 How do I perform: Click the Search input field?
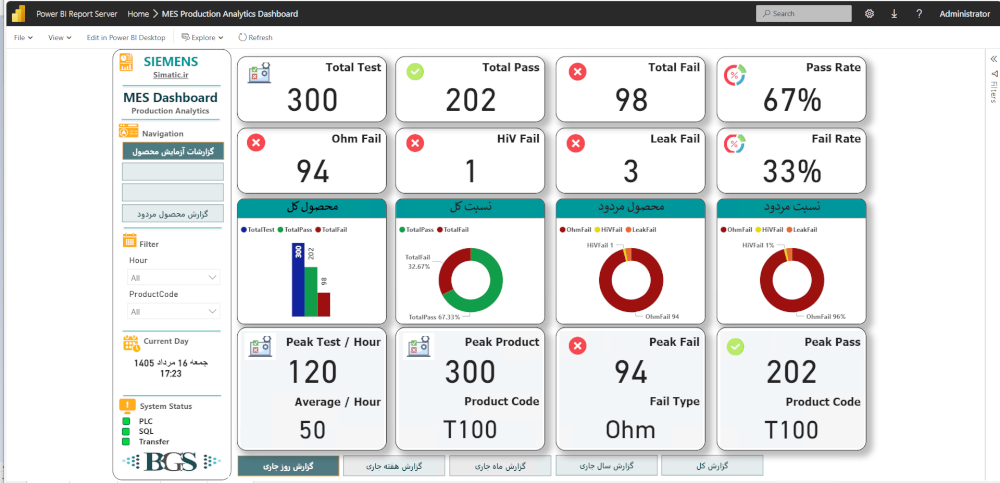click(804, 13)
